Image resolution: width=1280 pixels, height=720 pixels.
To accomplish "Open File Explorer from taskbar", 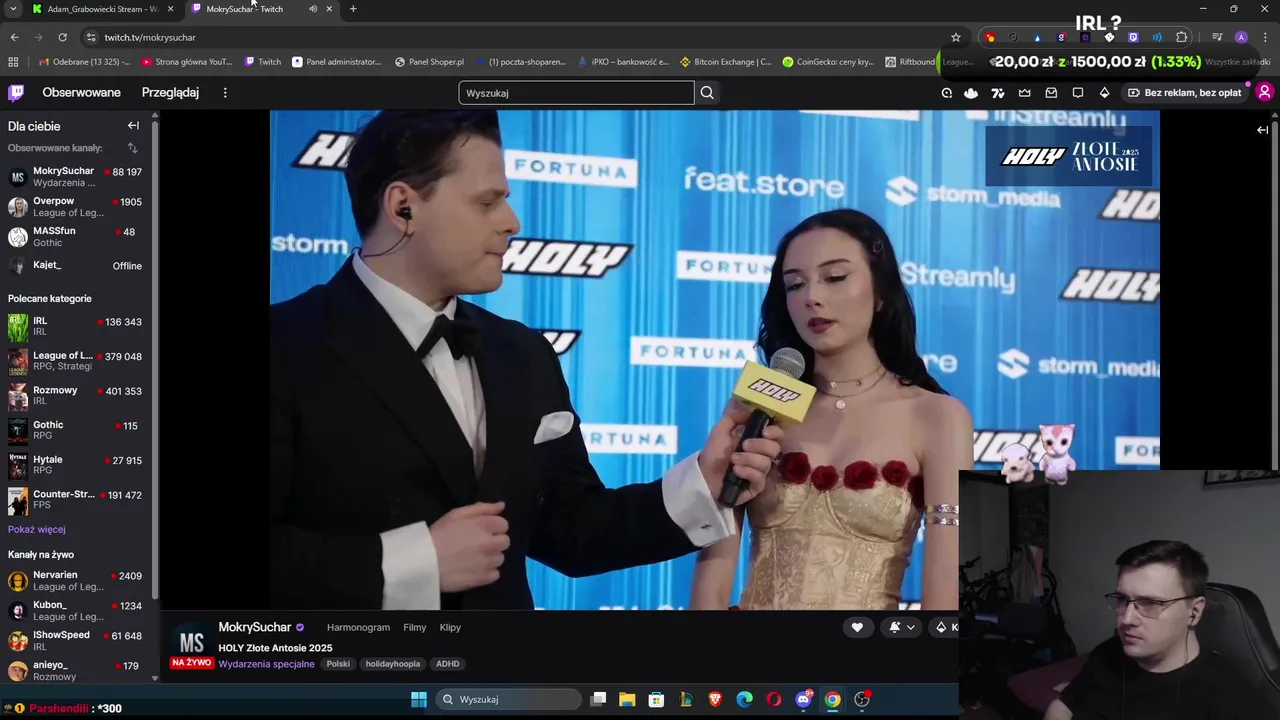I will (627, 699).
